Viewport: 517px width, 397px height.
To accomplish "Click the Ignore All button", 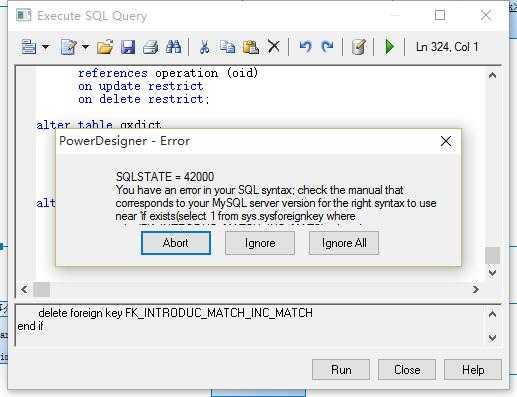I will coord(344,243).
